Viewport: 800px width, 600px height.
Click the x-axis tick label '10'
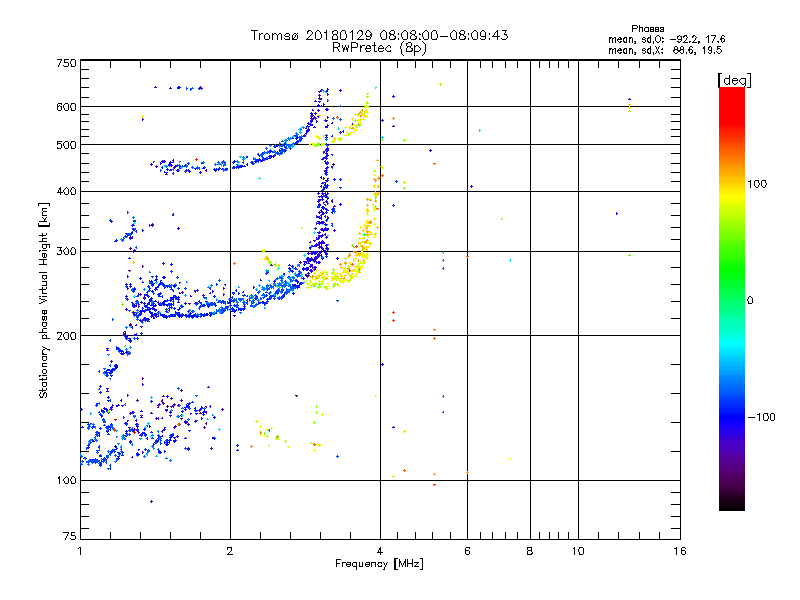(578, 551)
